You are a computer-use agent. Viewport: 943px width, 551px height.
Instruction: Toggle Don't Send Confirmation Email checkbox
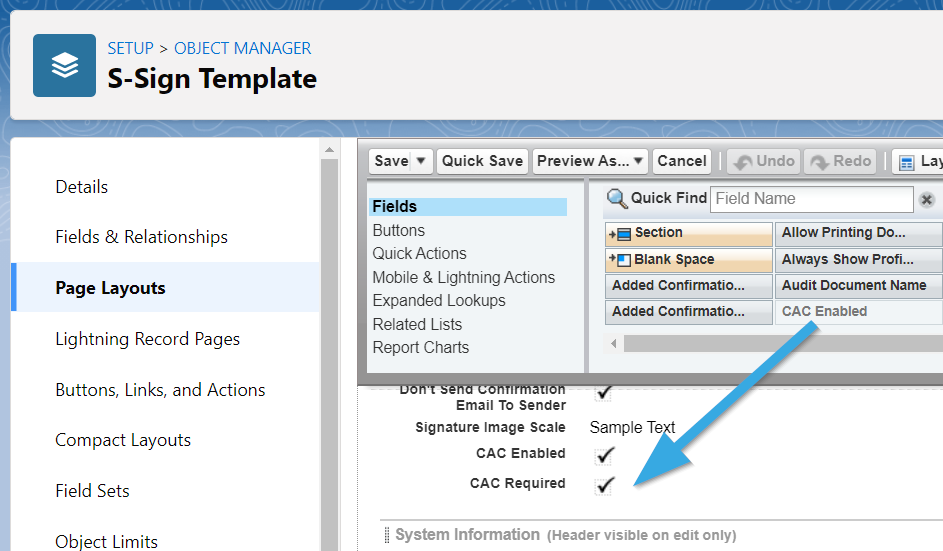pos(604,393)
